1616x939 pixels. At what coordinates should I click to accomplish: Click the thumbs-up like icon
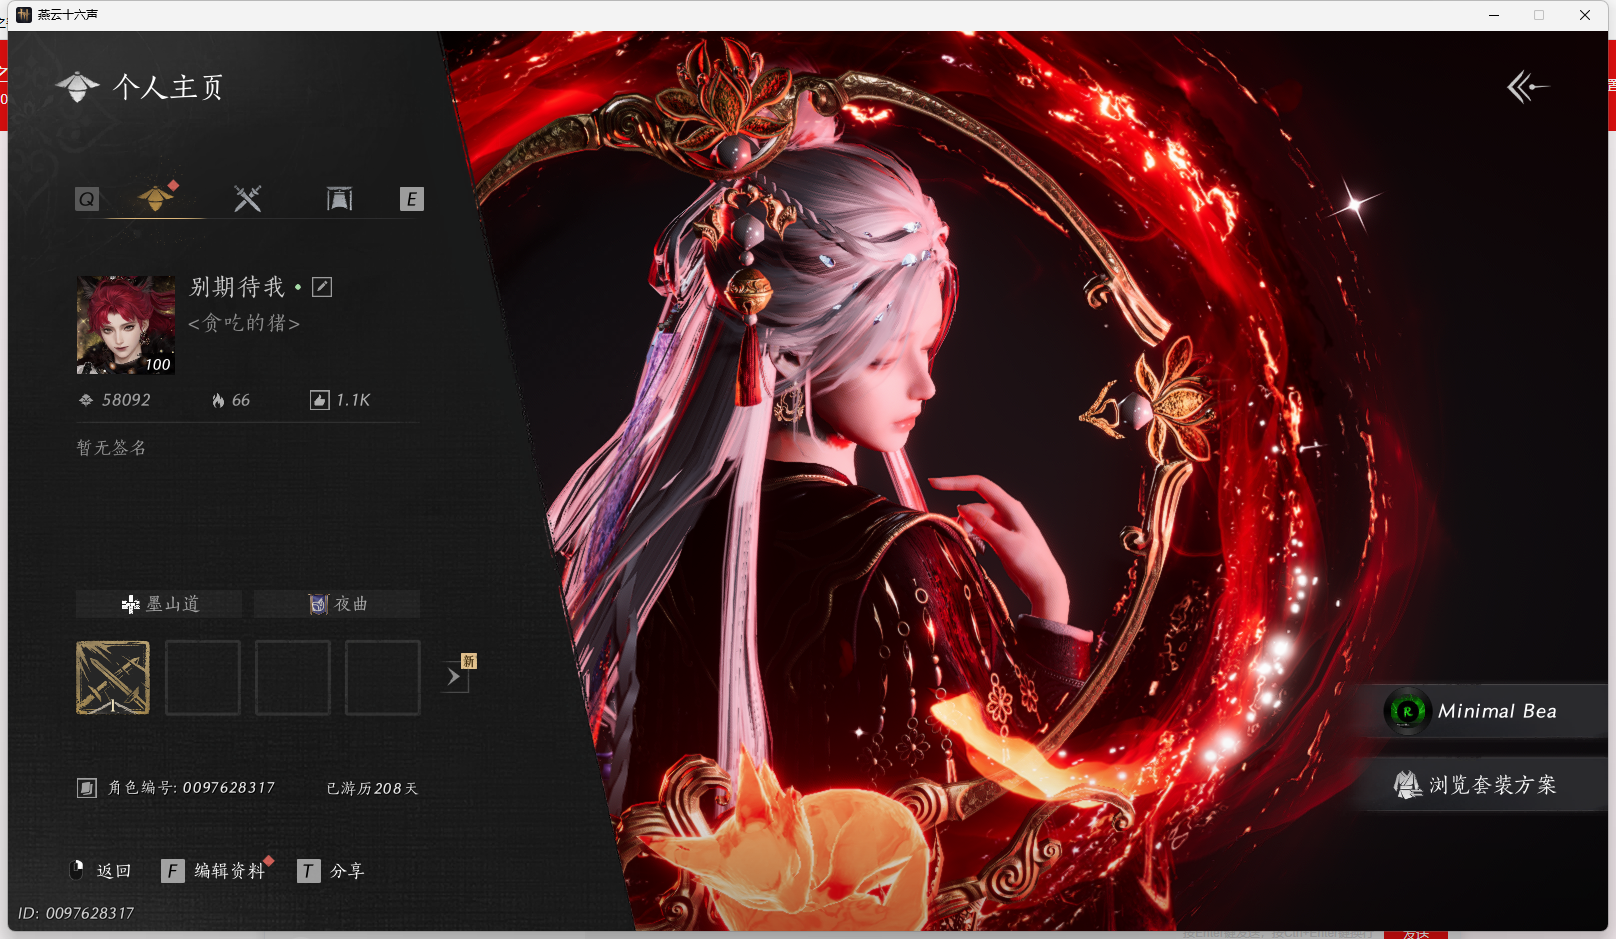[x=319, y=400]
